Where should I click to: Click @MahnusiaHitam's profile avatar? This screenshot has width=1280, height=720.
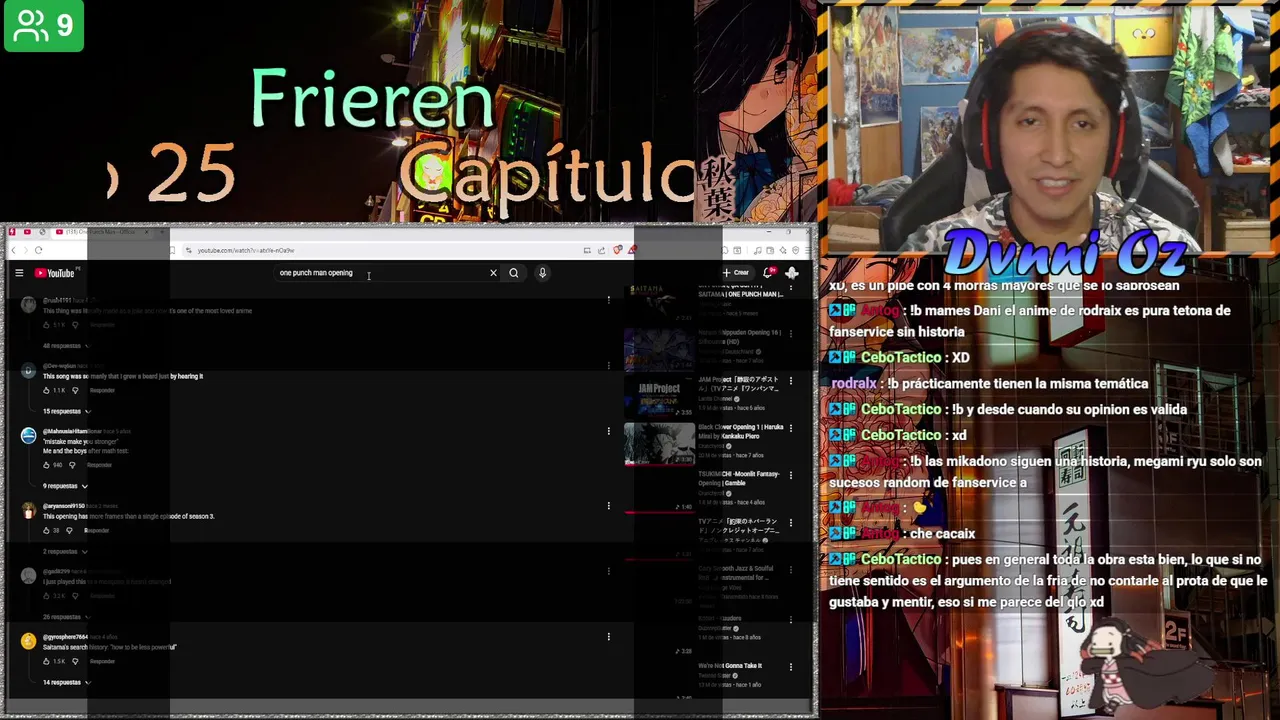[29, 435]
